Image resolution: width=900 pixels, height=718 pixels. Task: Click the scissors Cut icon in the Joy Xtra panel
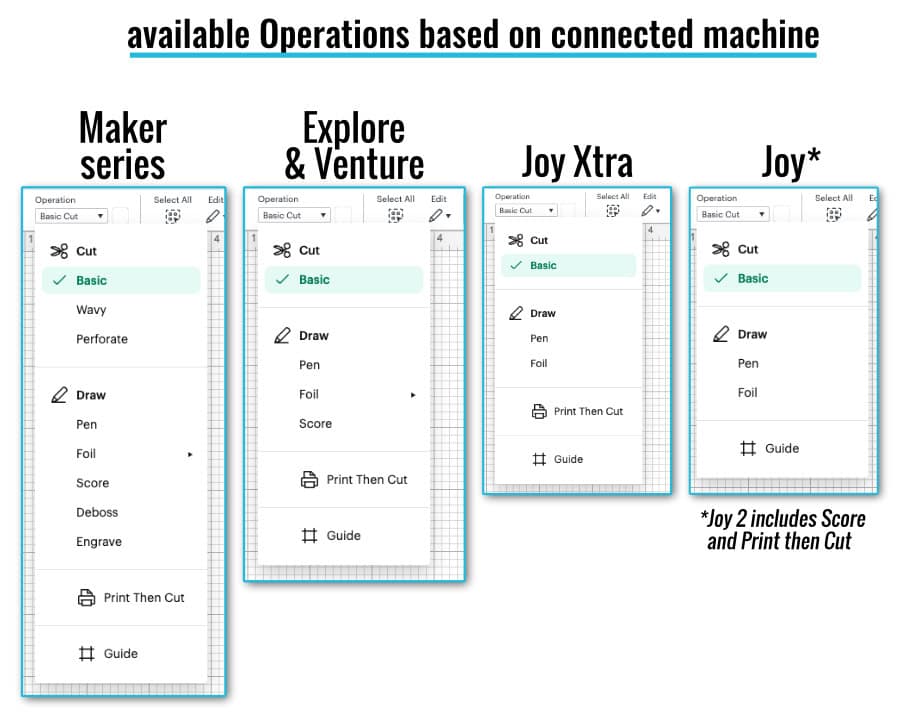(516, 240)
